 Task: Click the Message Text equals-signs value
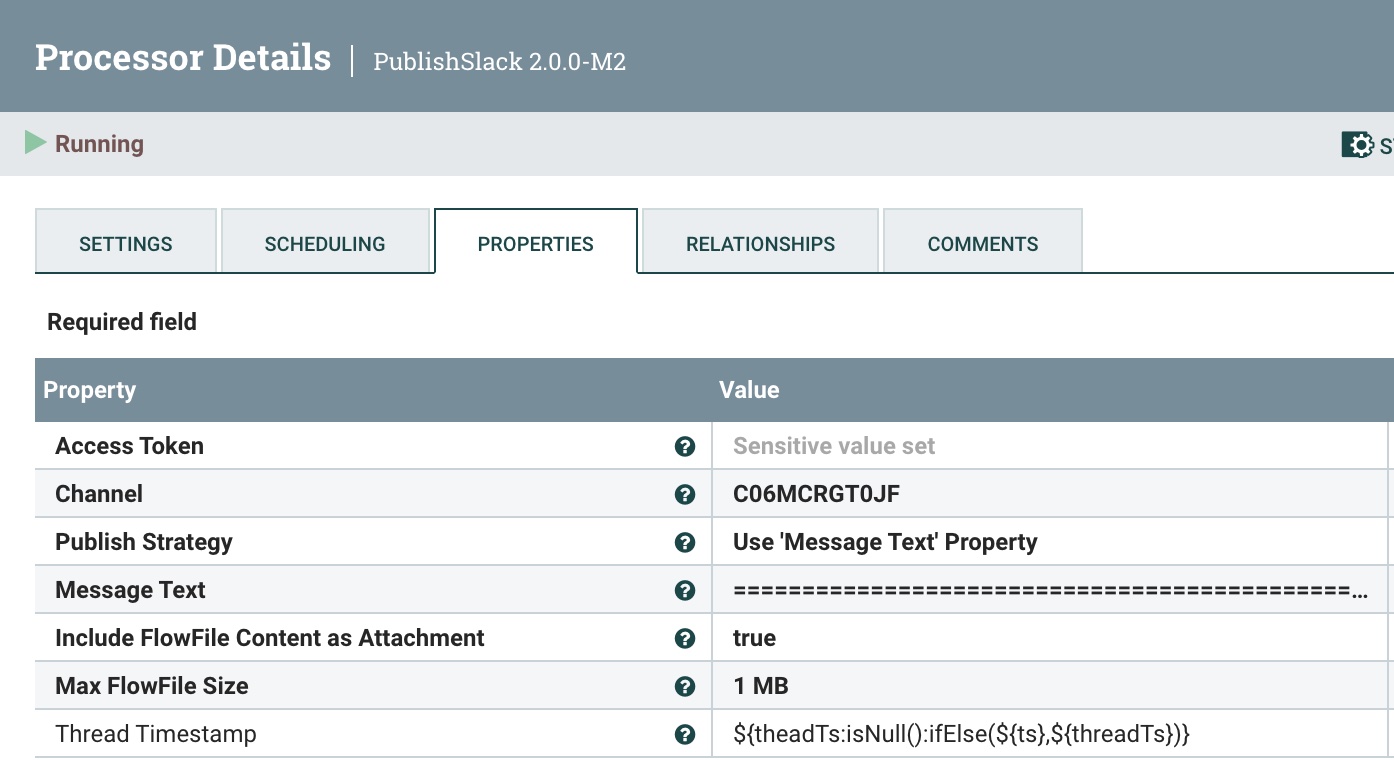(1050, 590)
